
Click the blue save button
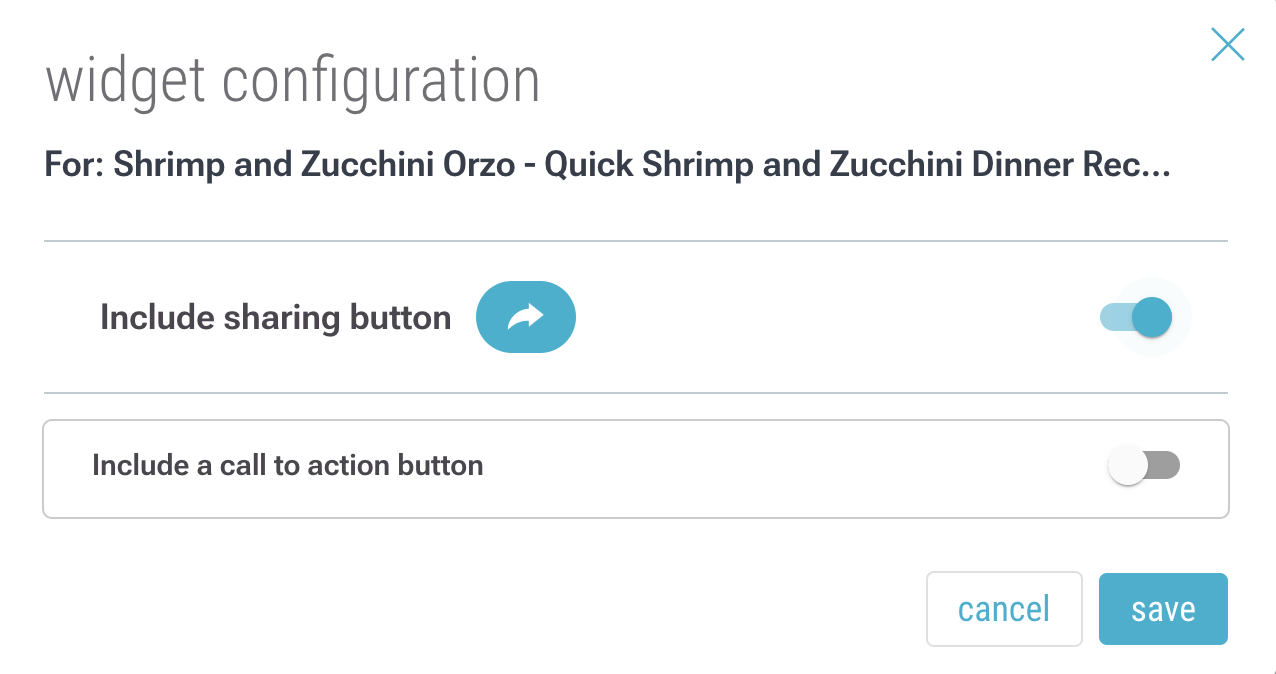[1163, 609]
